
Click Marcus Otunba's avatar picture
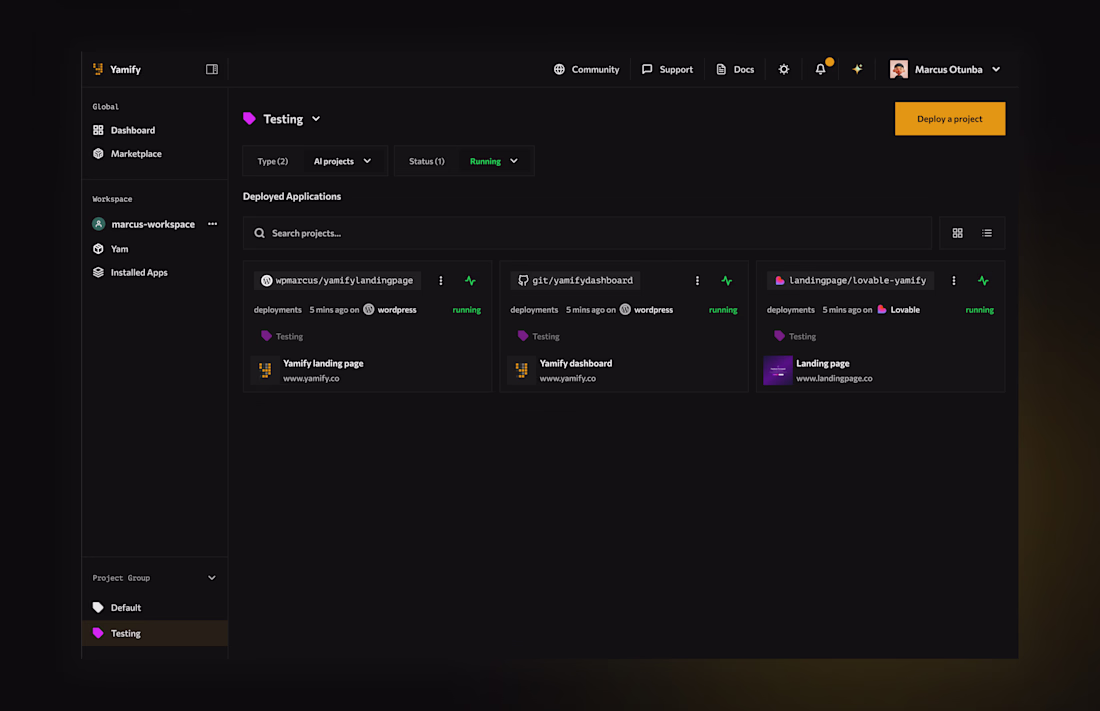pyautogui.click(x=899, y=69)
